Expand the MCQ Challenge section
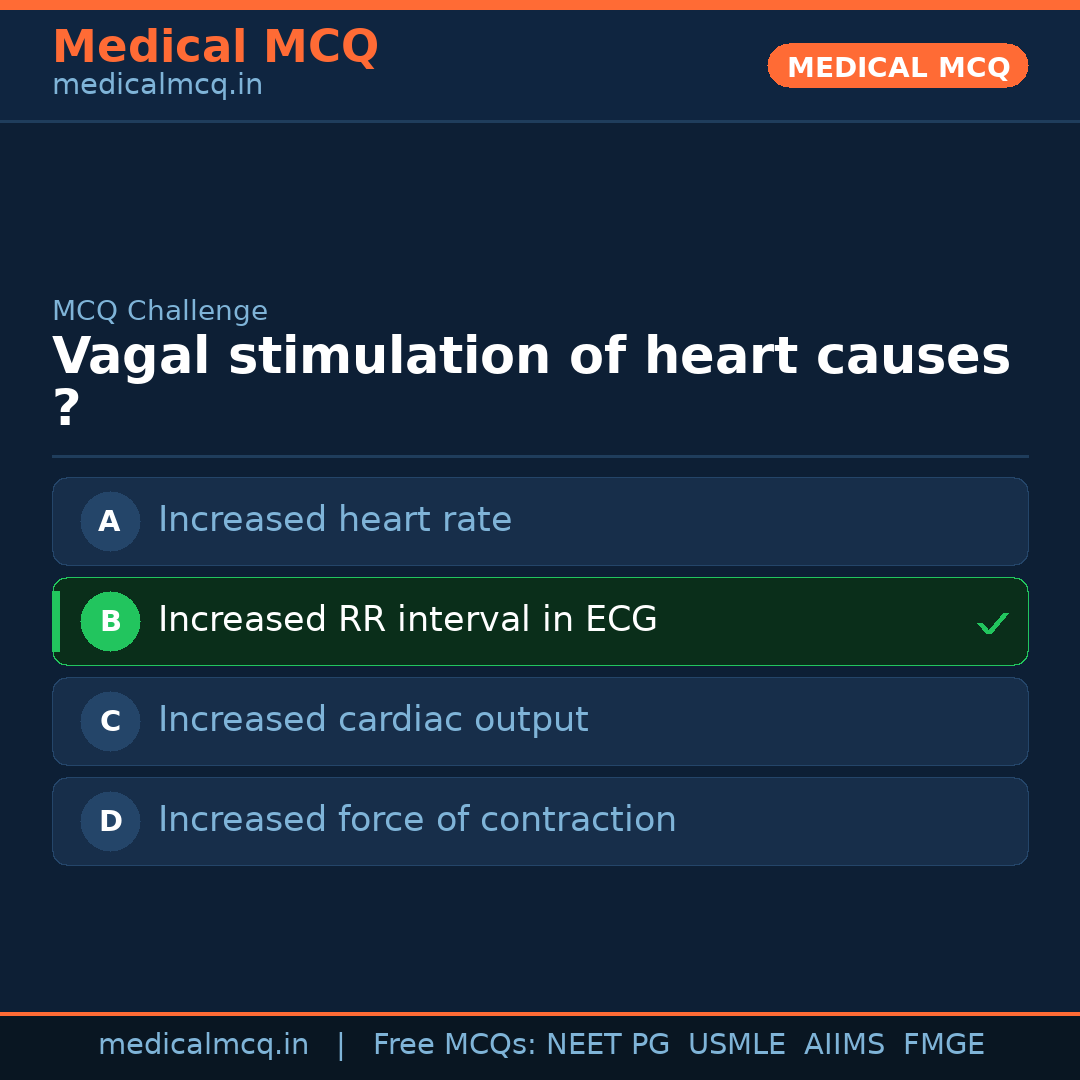The width and height of the screenshot is (1080, 1080). [x=160, y=311]
